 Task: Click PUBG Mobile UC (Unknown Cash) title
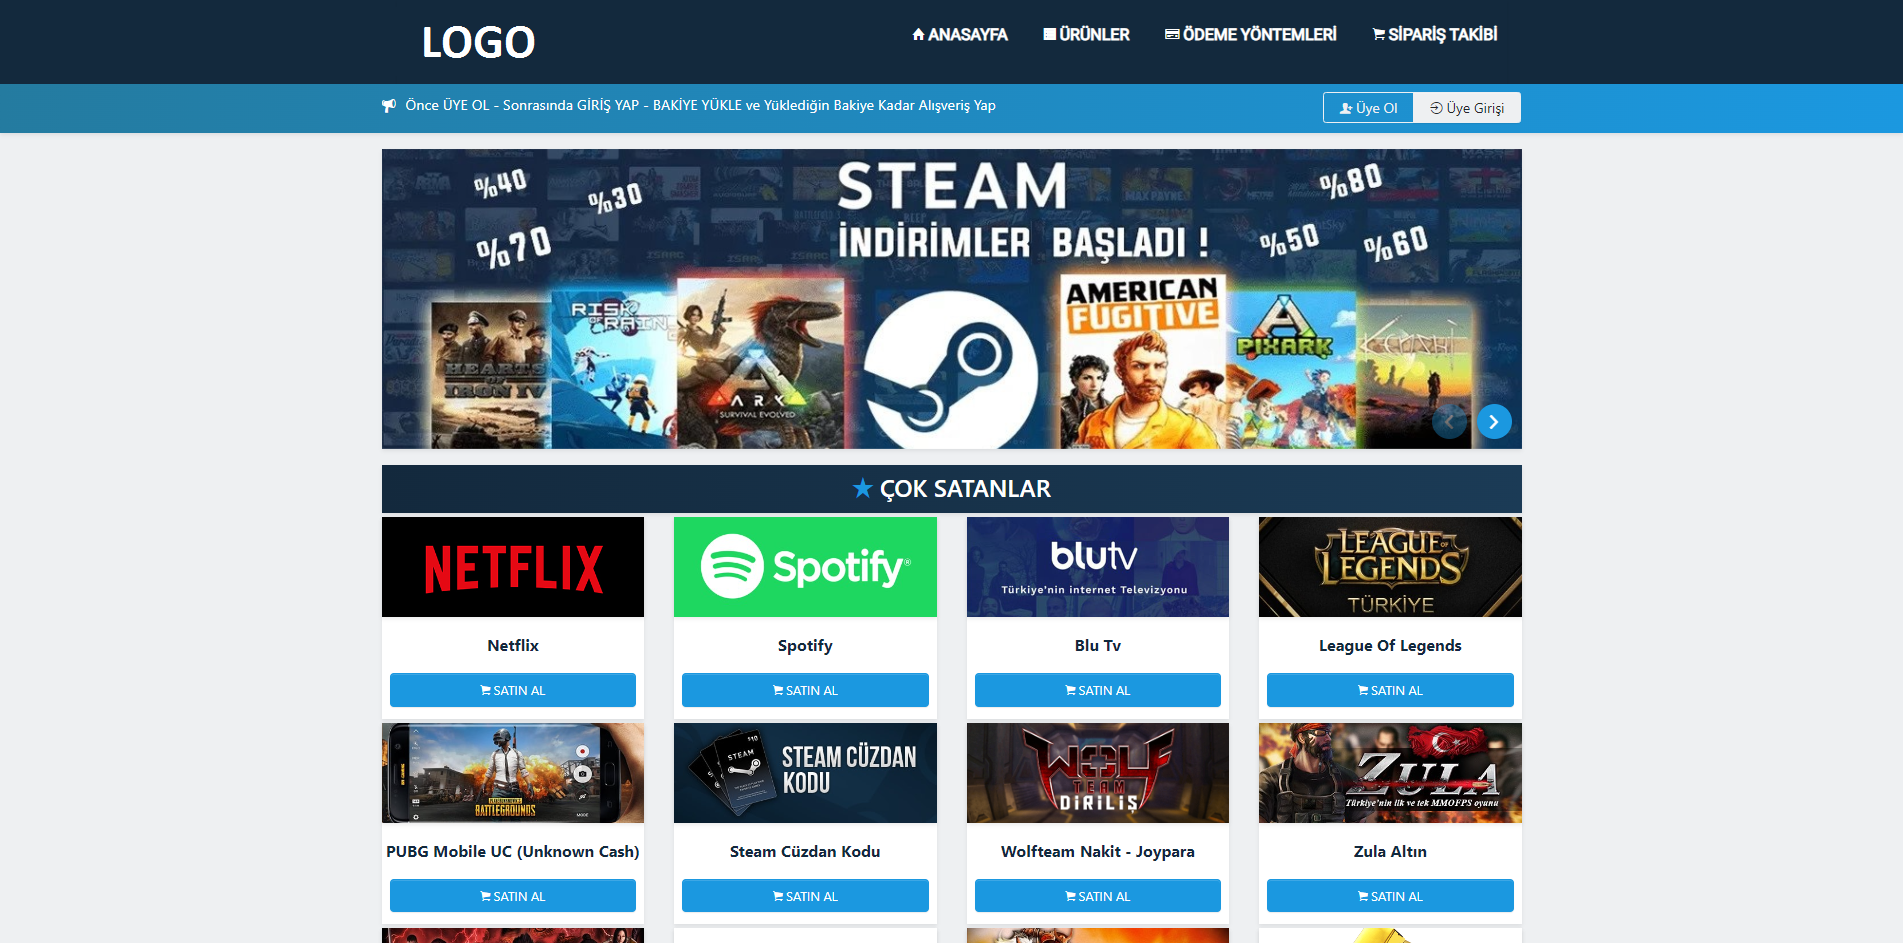513,852
